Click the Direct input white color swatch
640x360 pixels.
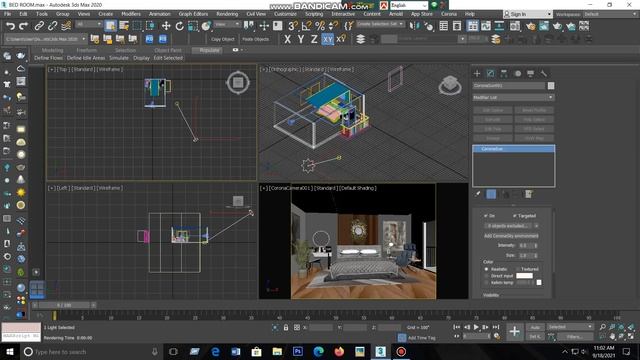tap(524, 276)
